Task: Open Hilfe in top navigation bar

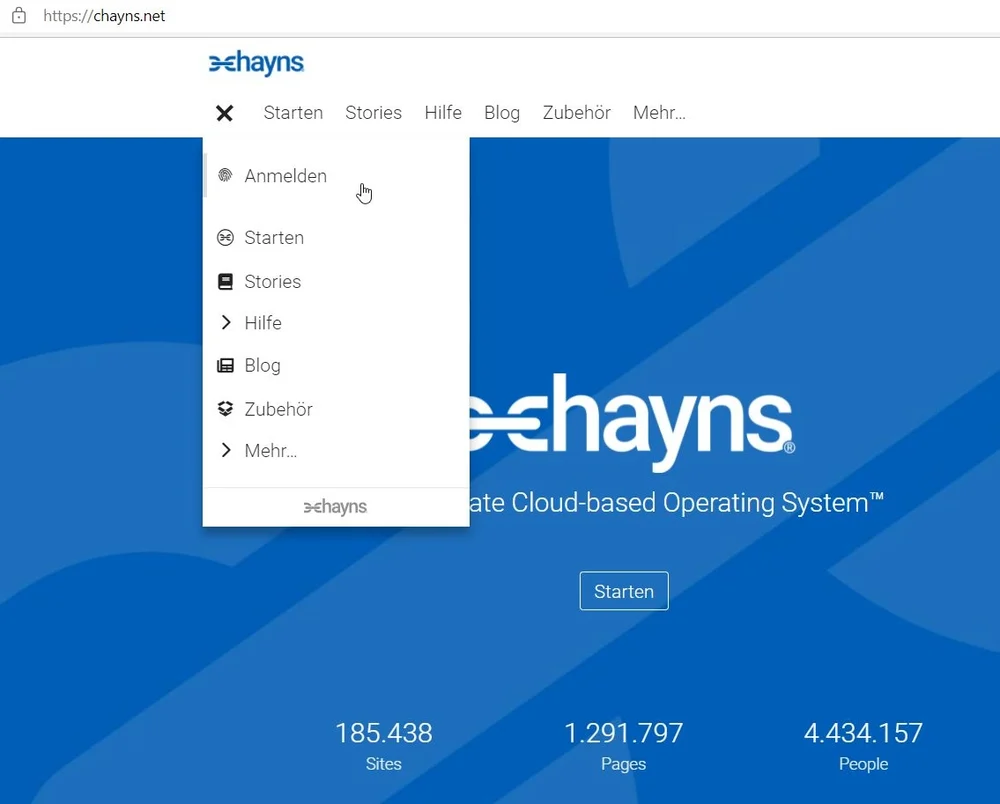Action: point(443,113)
